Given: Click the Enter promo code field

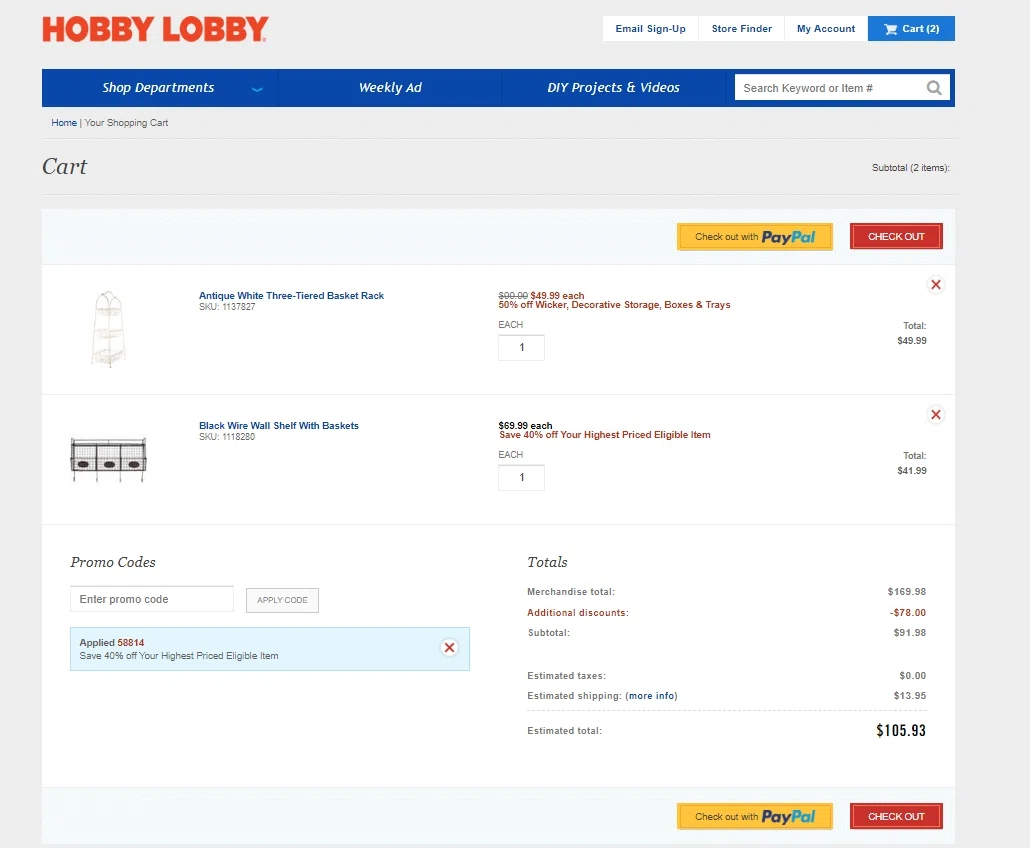Looking at the screenshot, I should 152,599.
